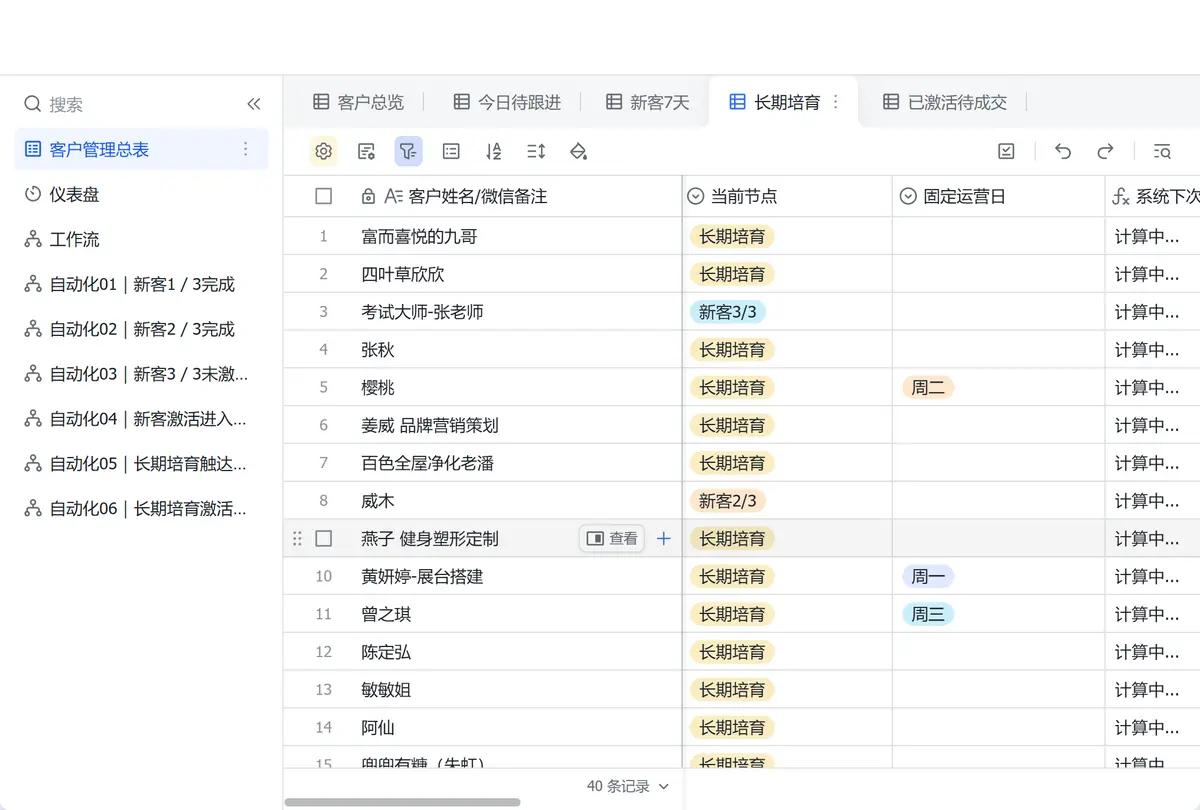1200x810 pixels.
Task: Open the row height tool
Action: [x=536, y=151]
